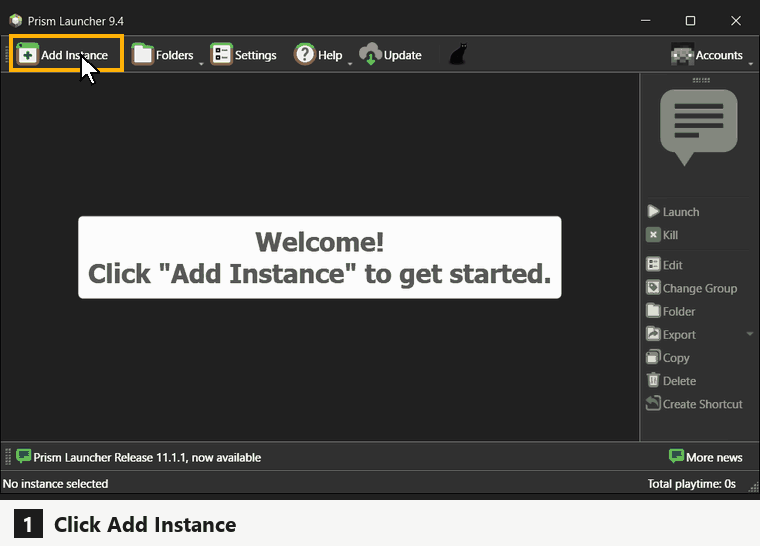Click the large speech bubble instance icon

pyautogui.click(x=699, y=127)
